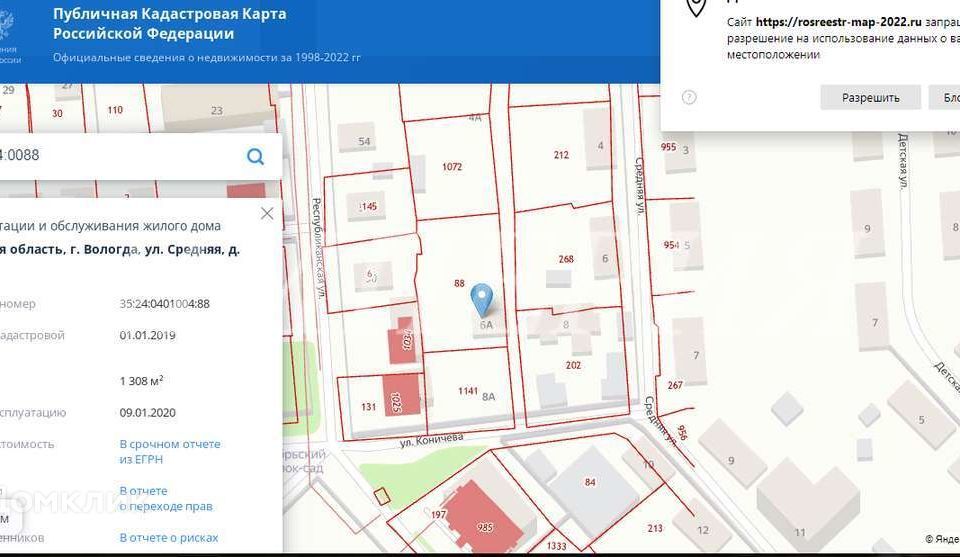Select parcel 1072 on the map
The image size is (960, 557).
click(x=452, y=166)
